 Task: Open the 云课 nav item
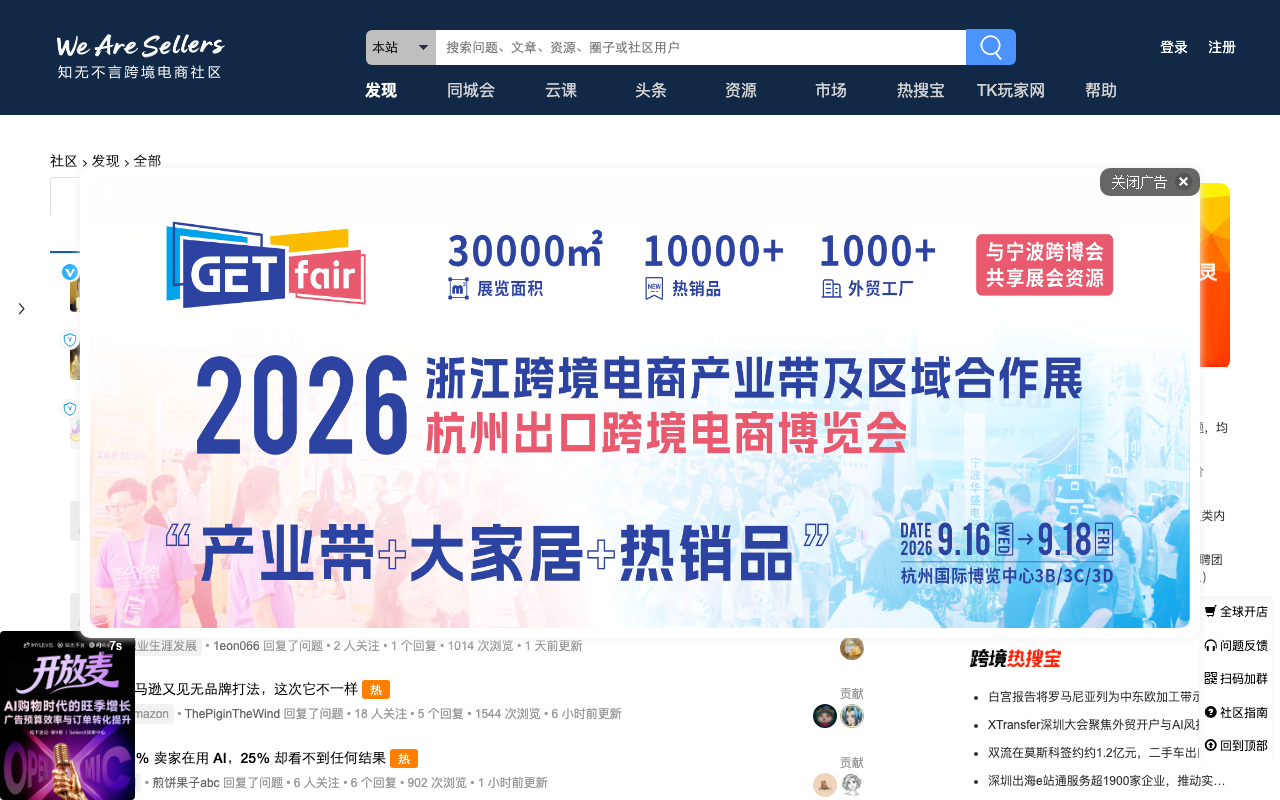pyautogui.click(x=561, y=90)
